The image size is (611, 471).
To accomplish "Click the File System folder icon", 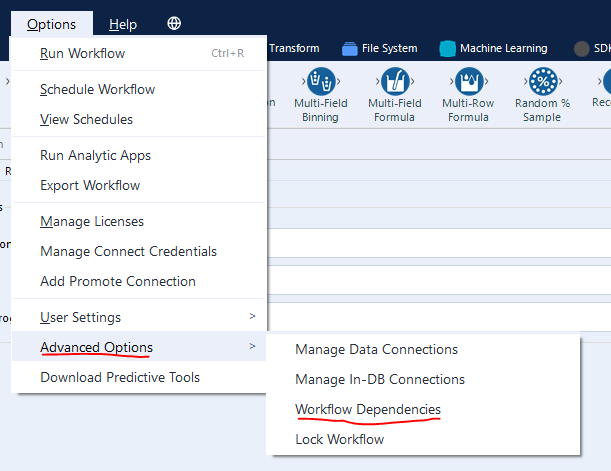I will pos(349,48).
